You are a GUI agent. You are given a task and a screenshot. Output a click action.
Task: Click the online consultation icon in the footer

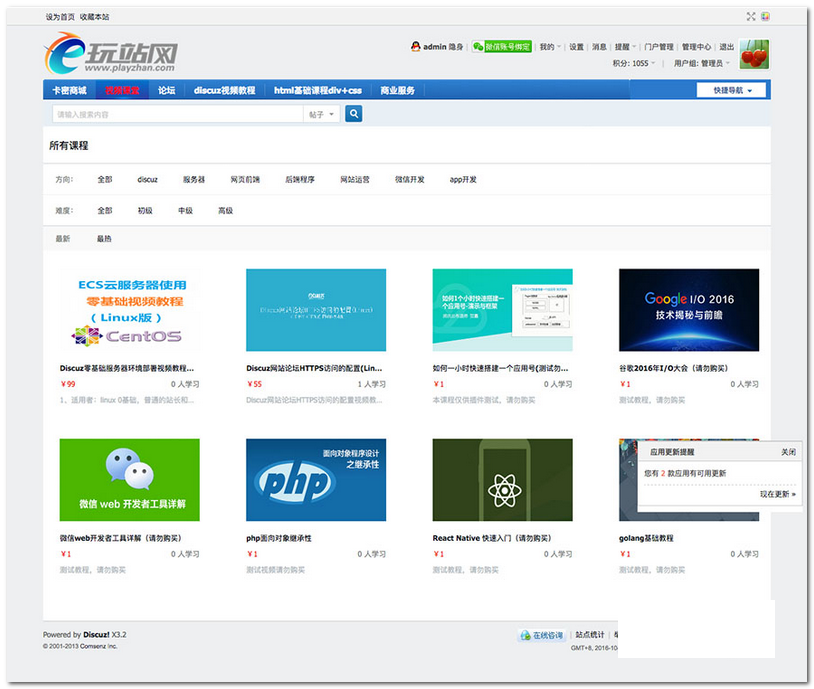[541, 635]
